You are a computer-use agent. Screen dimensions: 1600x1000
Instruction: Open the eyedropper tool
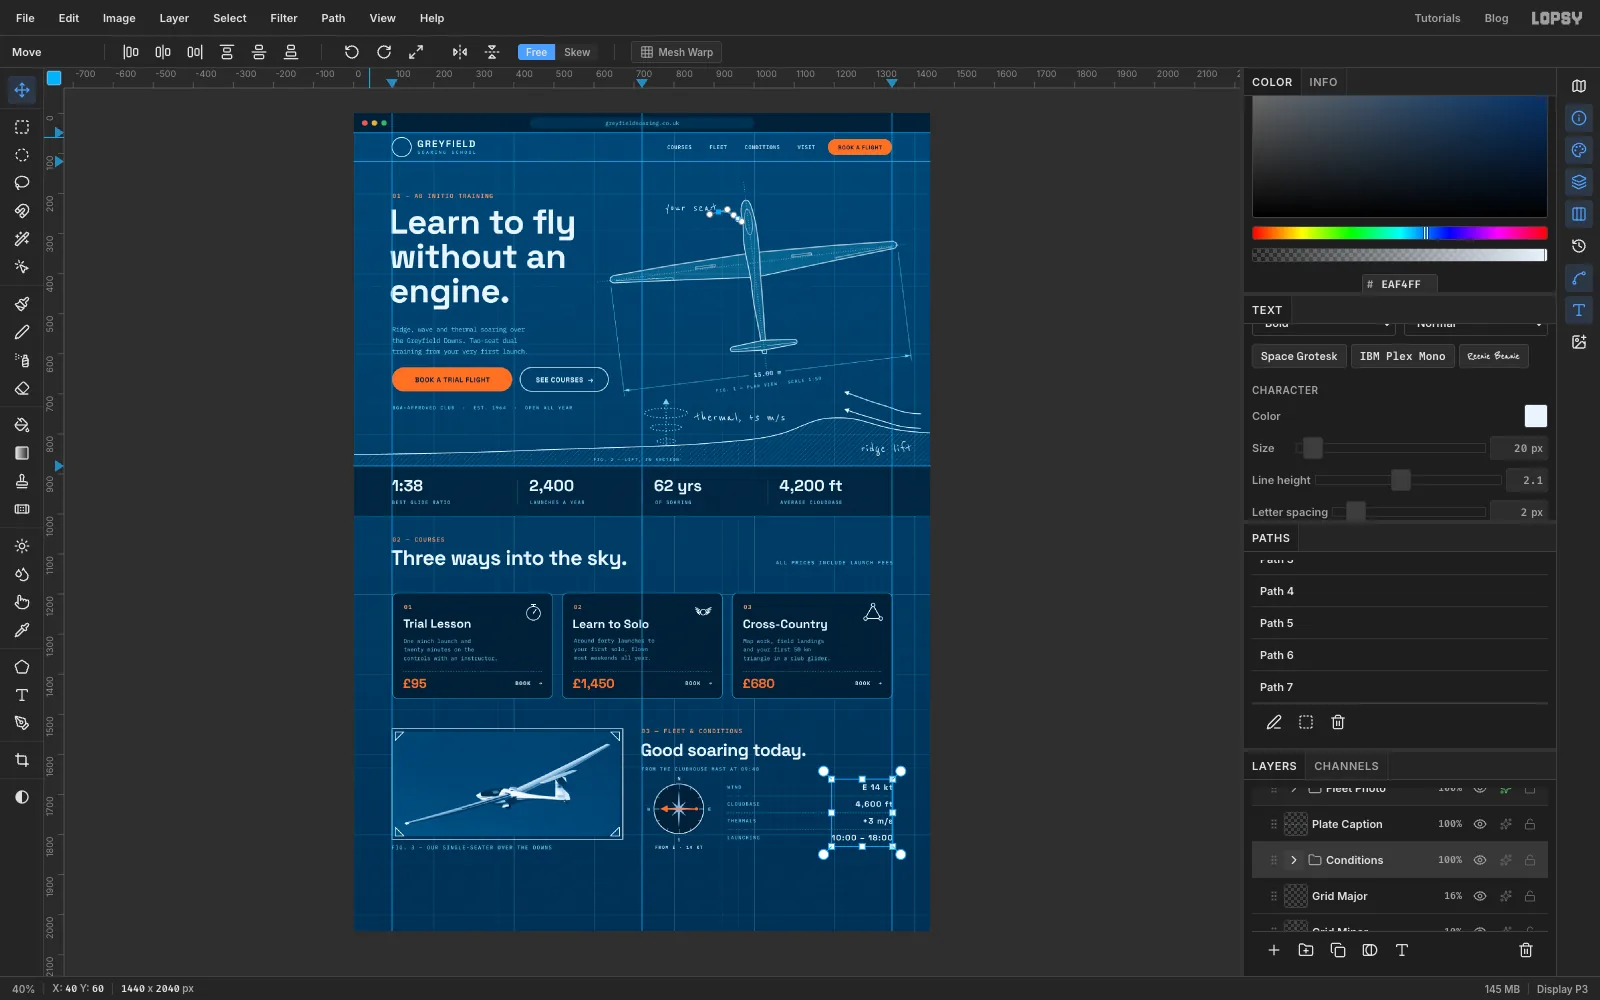(x=22, y=630)
